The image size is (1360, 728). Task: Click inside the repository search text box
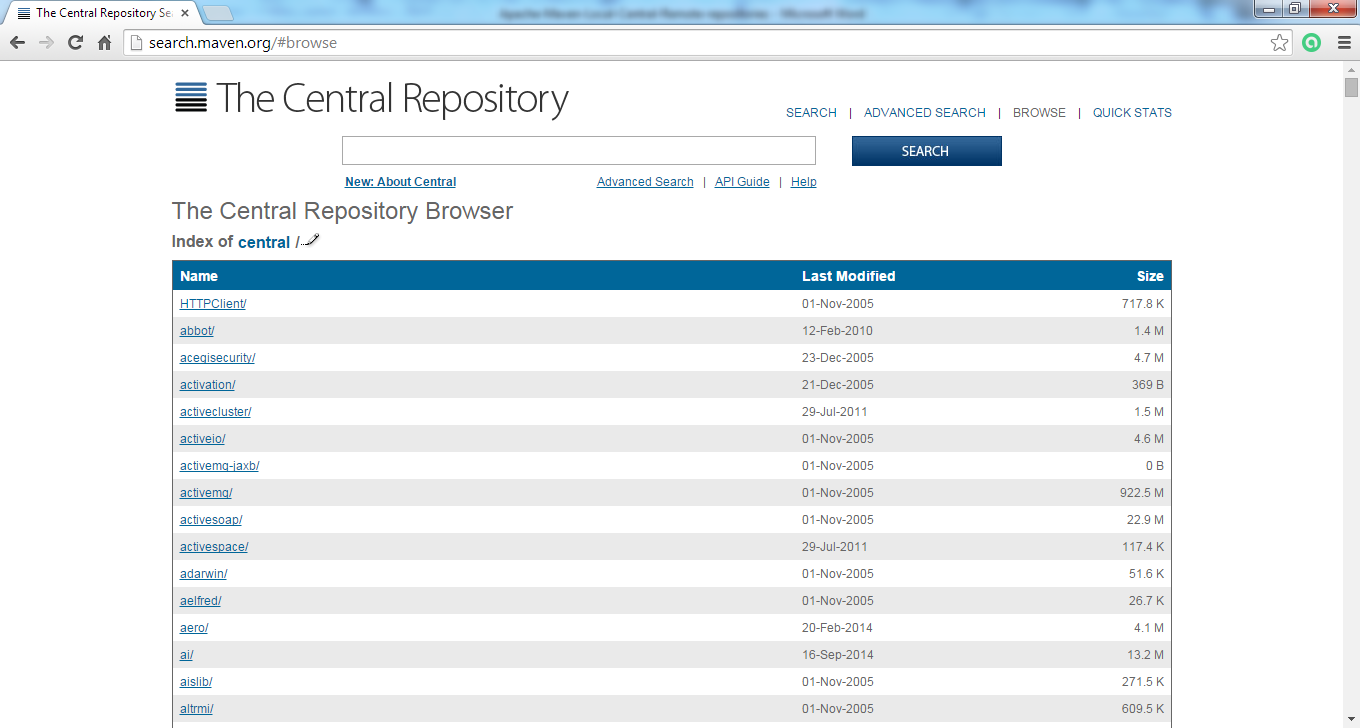tap(578, 151)
